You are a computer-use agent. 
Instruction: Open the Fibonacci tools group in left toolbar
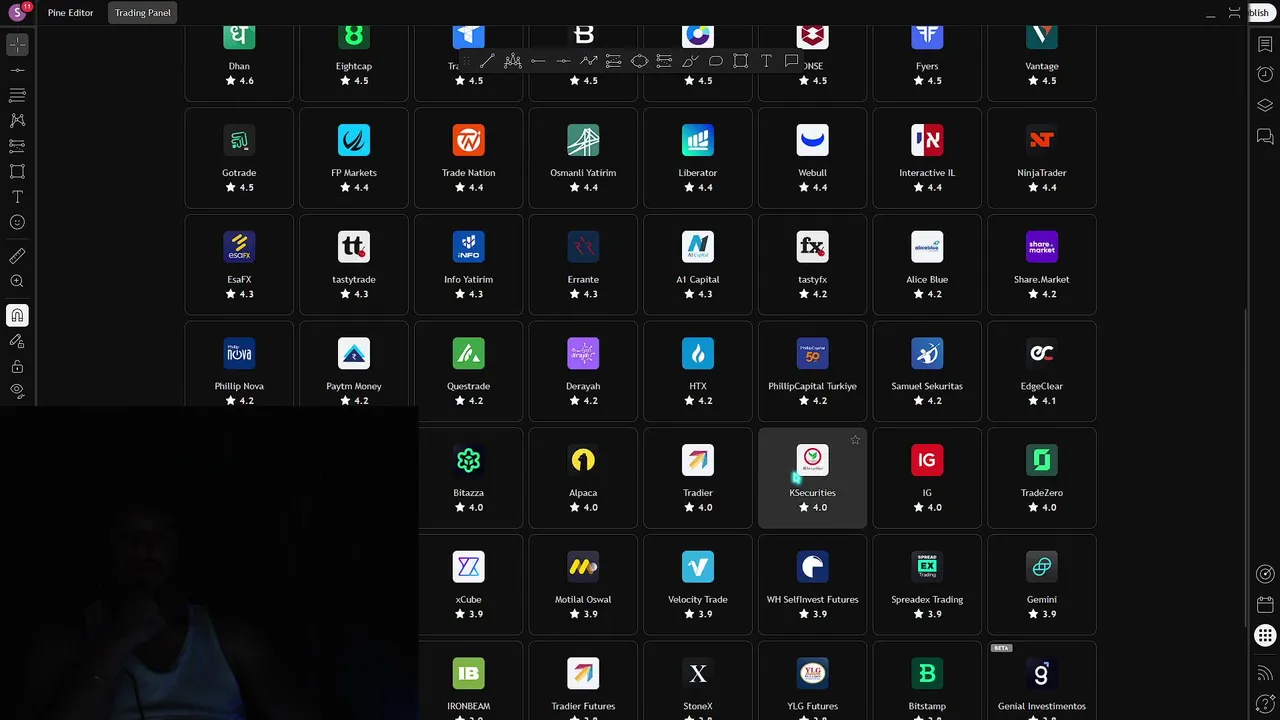(x=17, y=95)
